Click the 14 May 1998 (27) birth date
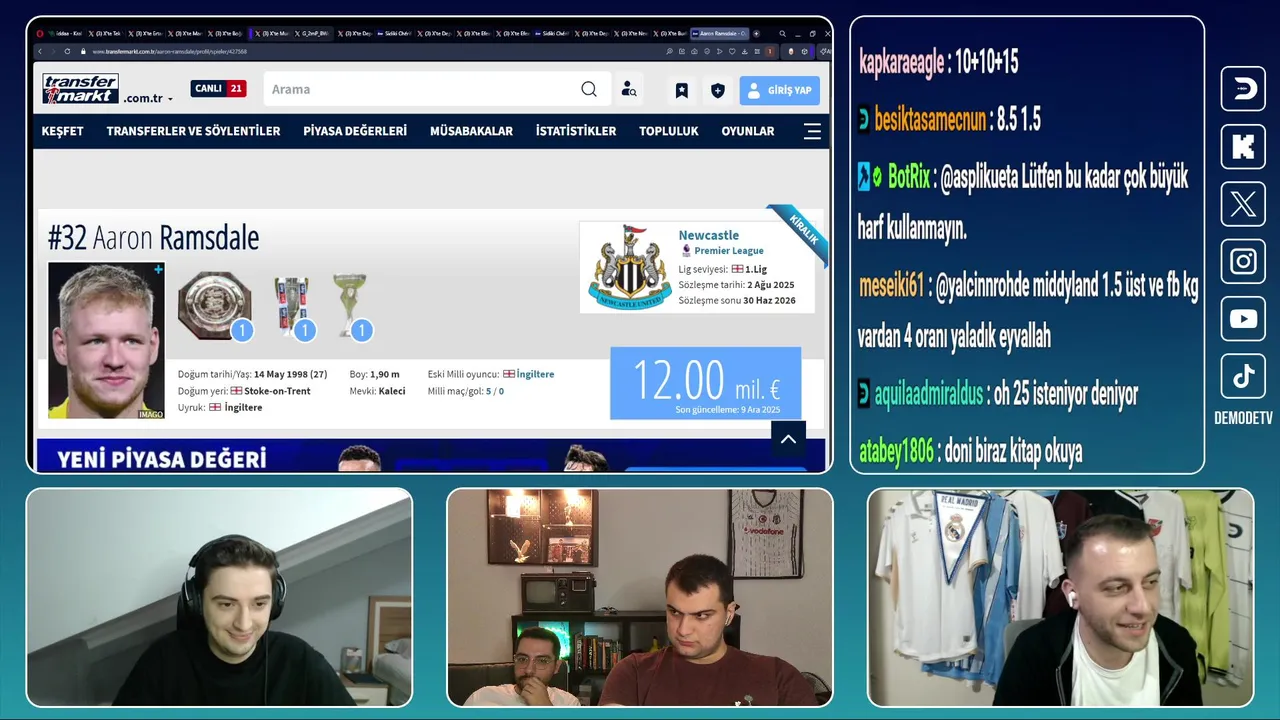Screen dimensions: 1280x720 coord(290,374)
